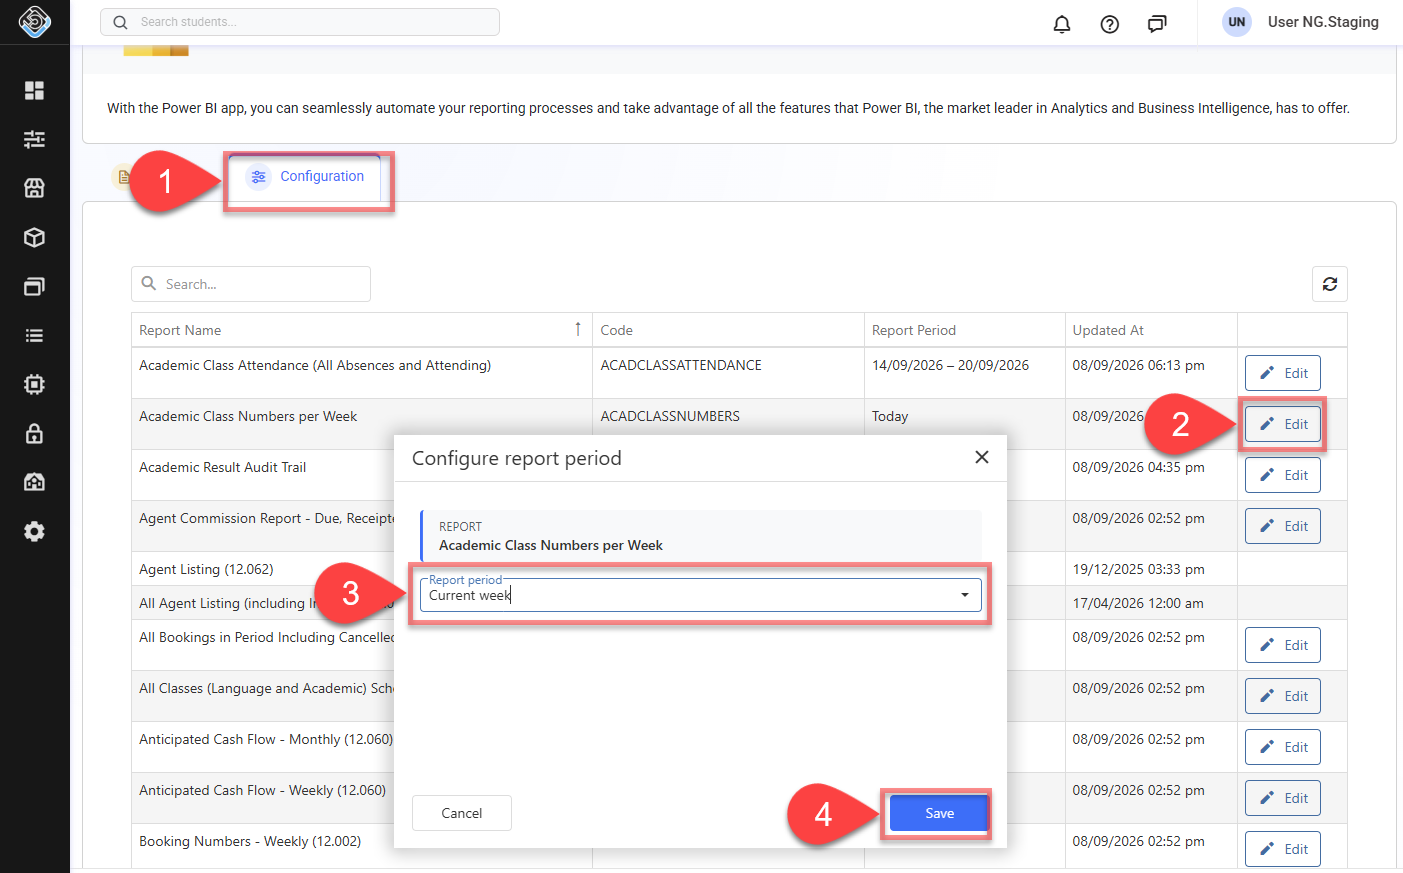Open the cube package icon in sidebar
This screenshot has height=873, width=1403.
click(x=34, y=237)
